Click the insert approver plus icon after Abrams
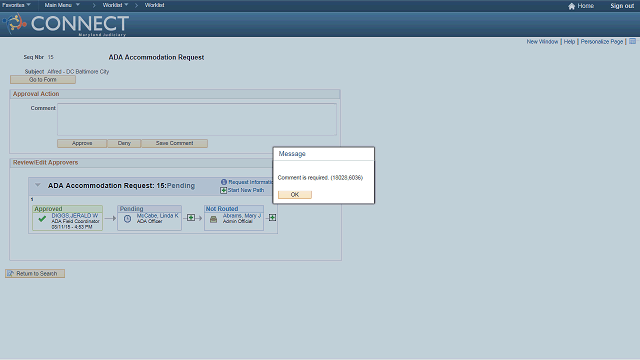The height and width of the screenshot is (360, 640). 272,218
